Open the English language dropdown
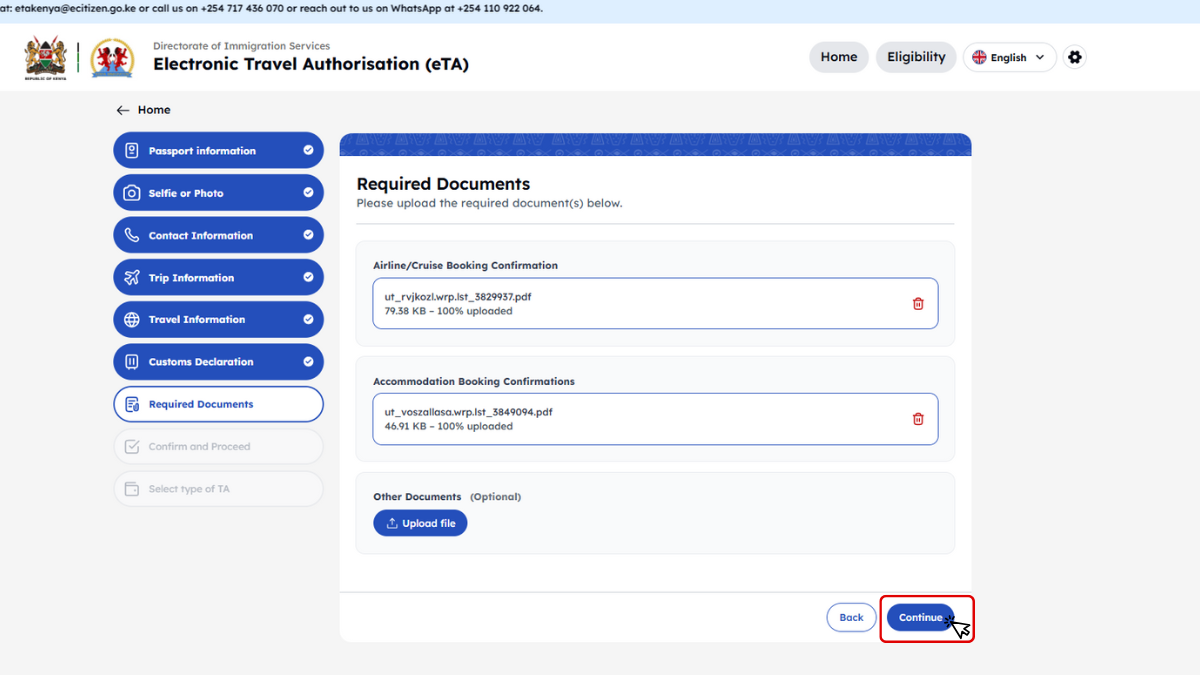This screenshot has height=675, width=1200. 1009,57
